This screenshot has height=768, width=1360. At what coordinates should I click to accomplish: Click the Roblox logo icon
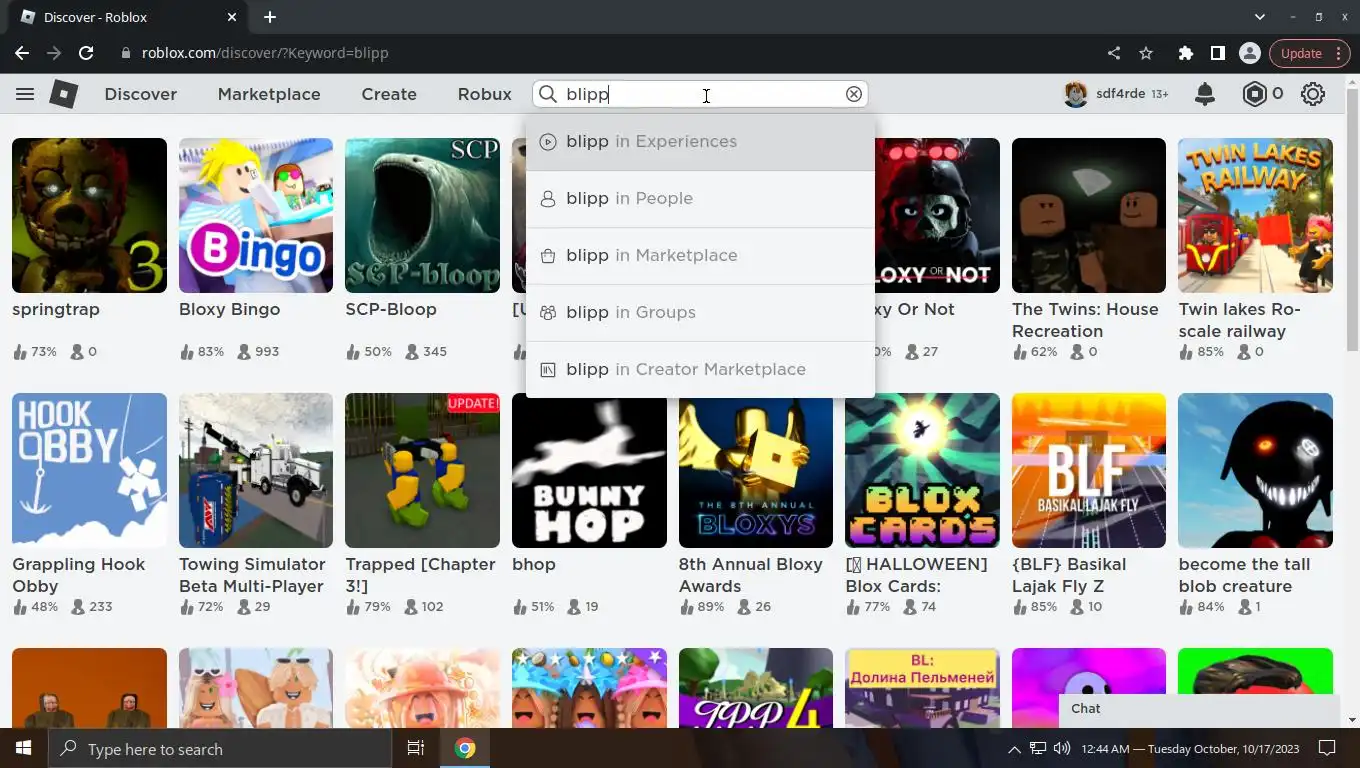pyautogui.click(x=64, y=94)
